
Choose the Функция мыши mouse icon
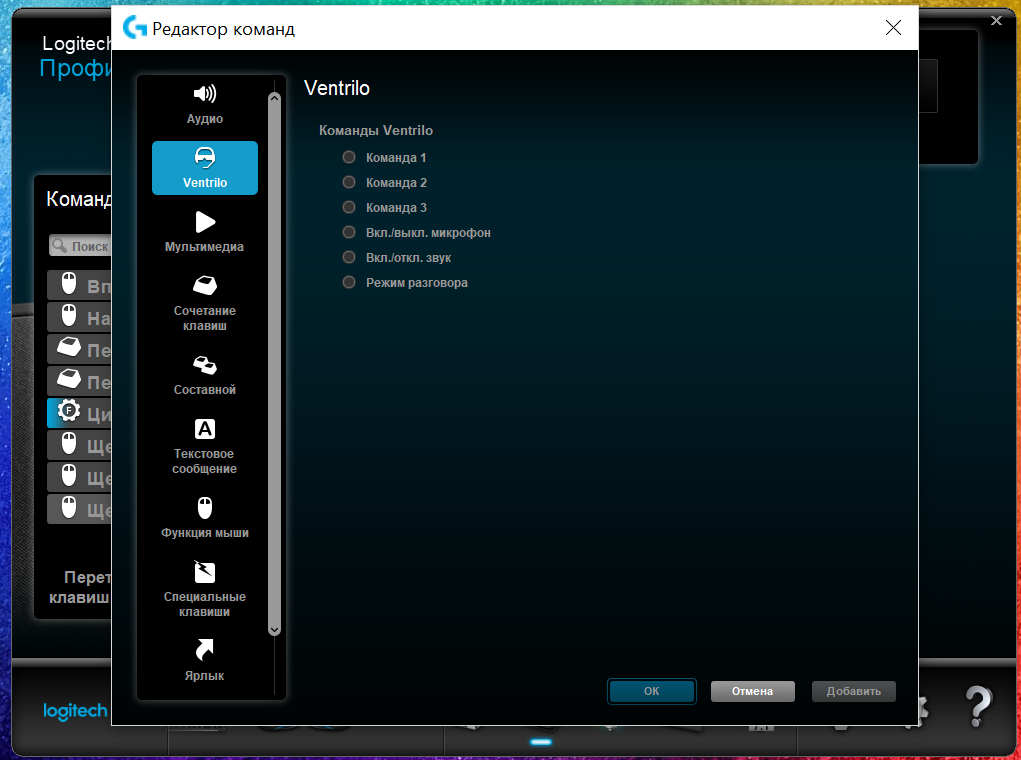[204, 508]
